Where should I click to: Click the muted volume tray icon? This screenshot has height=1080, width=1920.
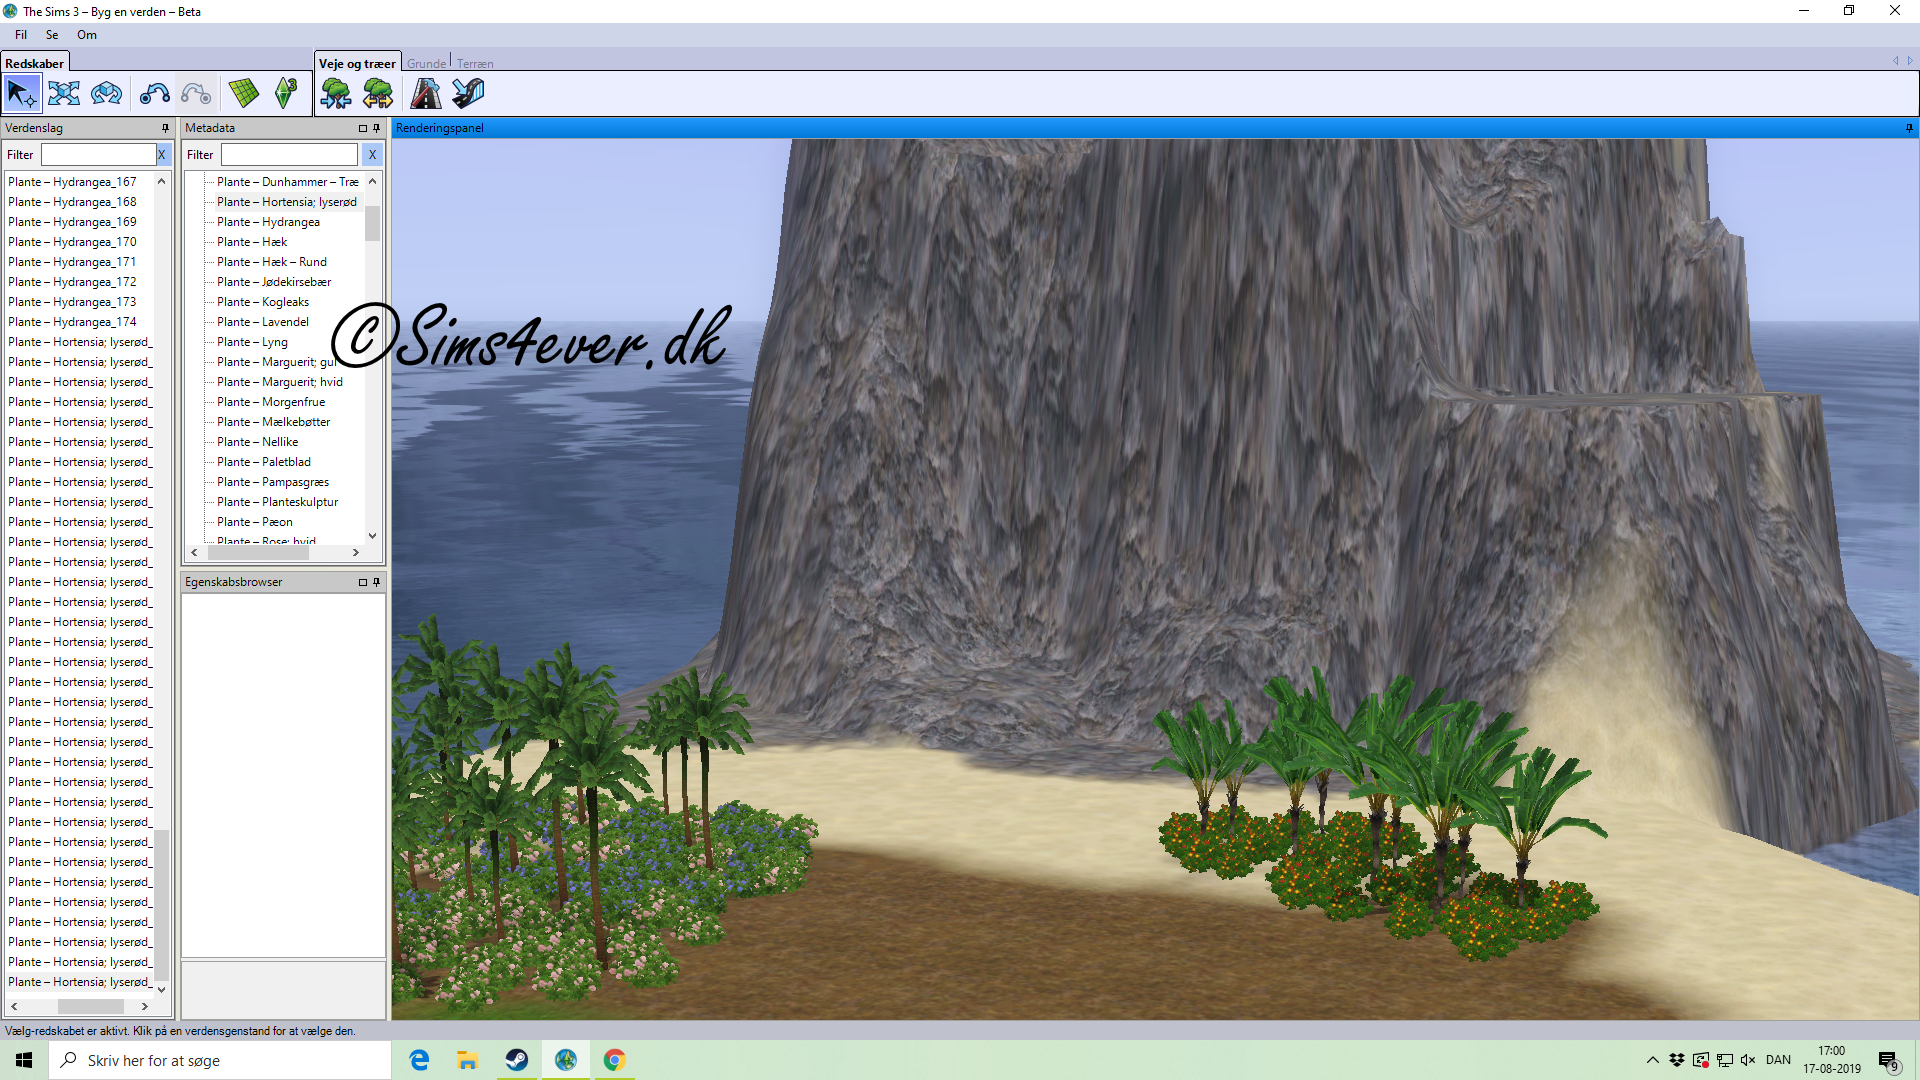[x=1748, y=1060]
